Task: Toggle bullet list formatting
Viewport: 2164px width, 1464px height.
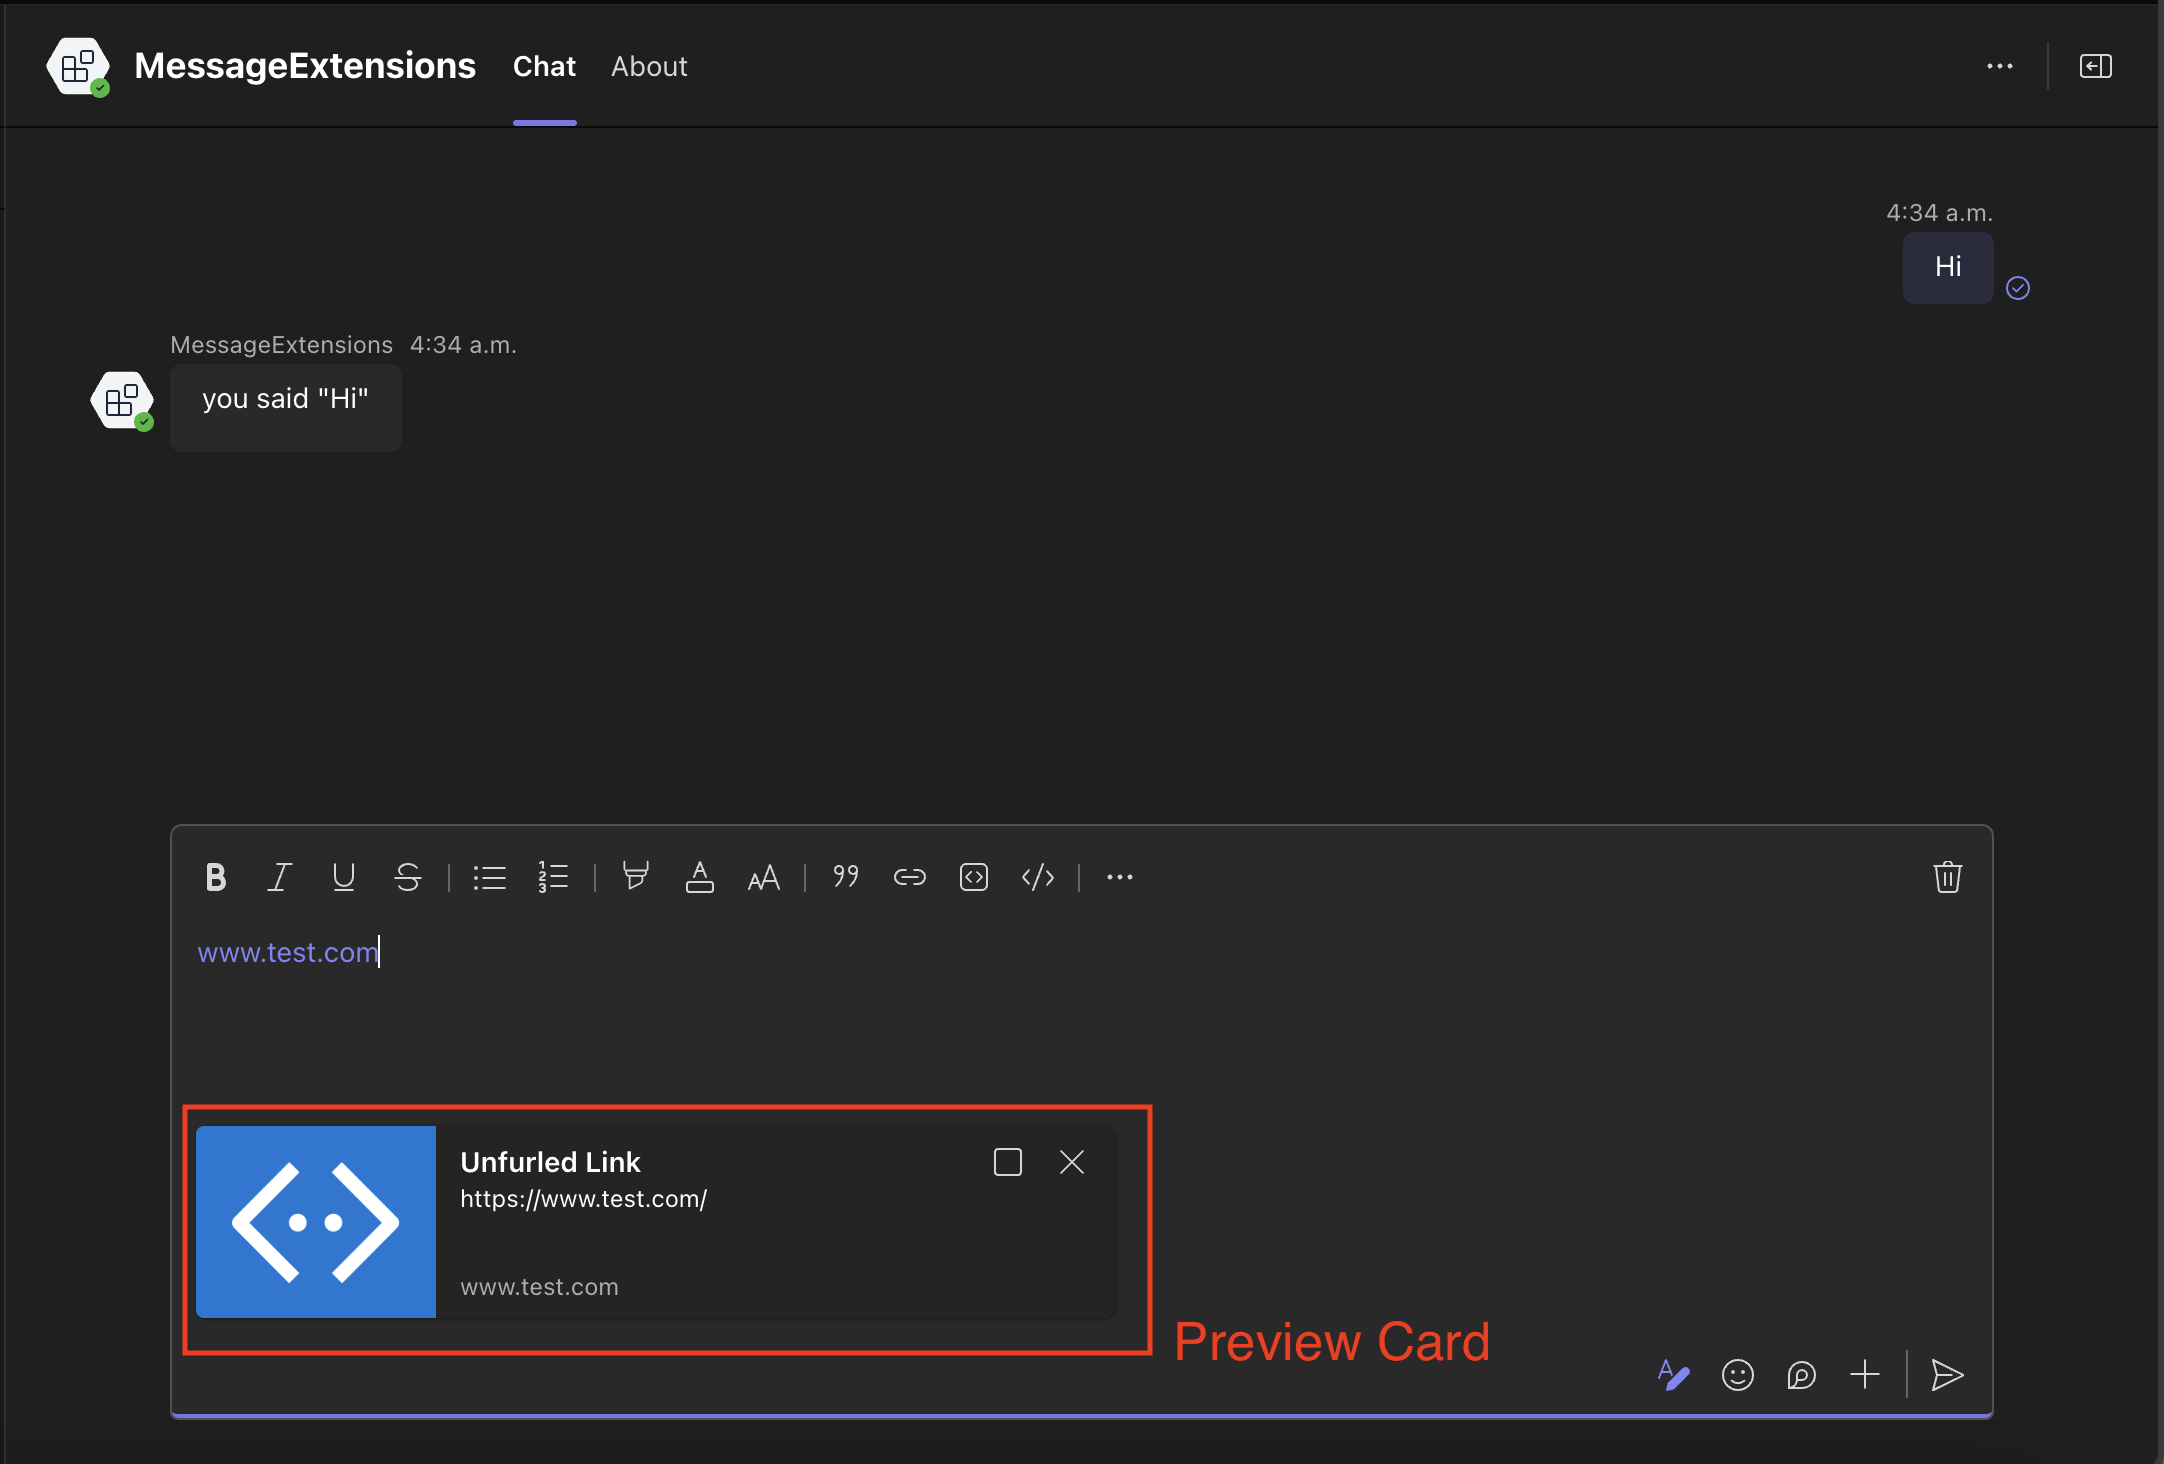Action: (x=489, y=877)
